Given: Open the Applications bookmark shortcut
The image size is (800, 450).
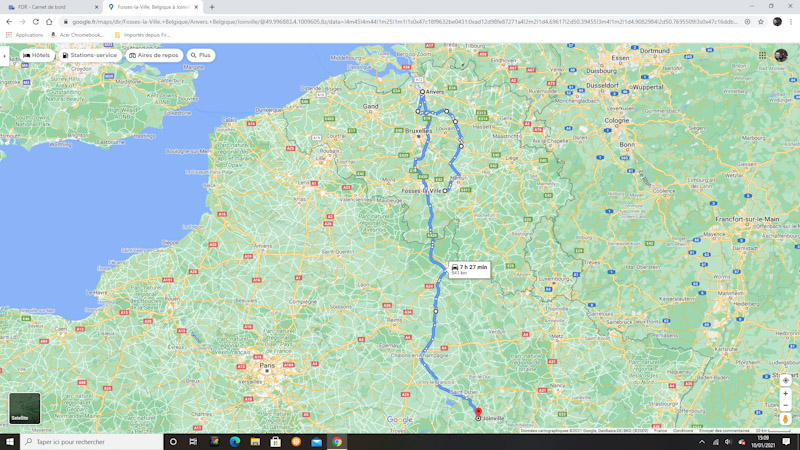Looking at the screenshot, I should [24, 35].
